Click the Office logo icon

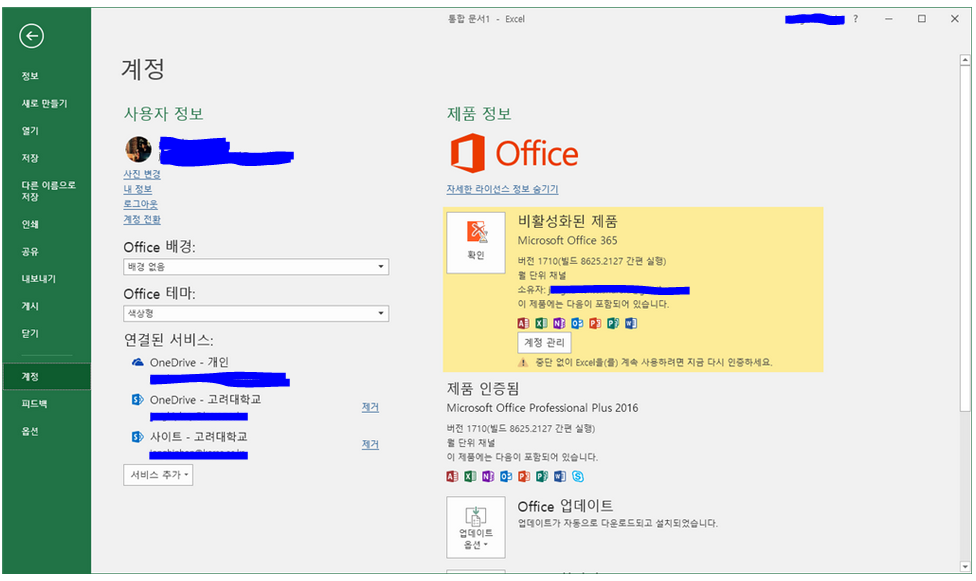467,153
